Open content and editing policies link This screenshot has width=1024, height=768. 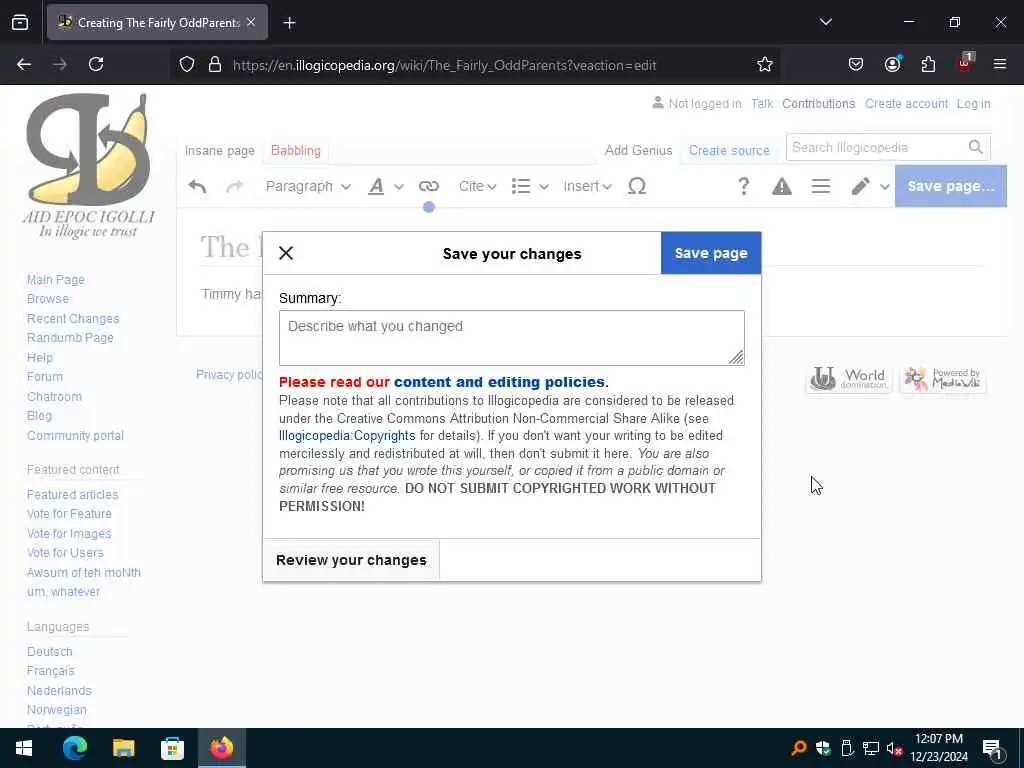pyautogui.click(x=499, y=382)
